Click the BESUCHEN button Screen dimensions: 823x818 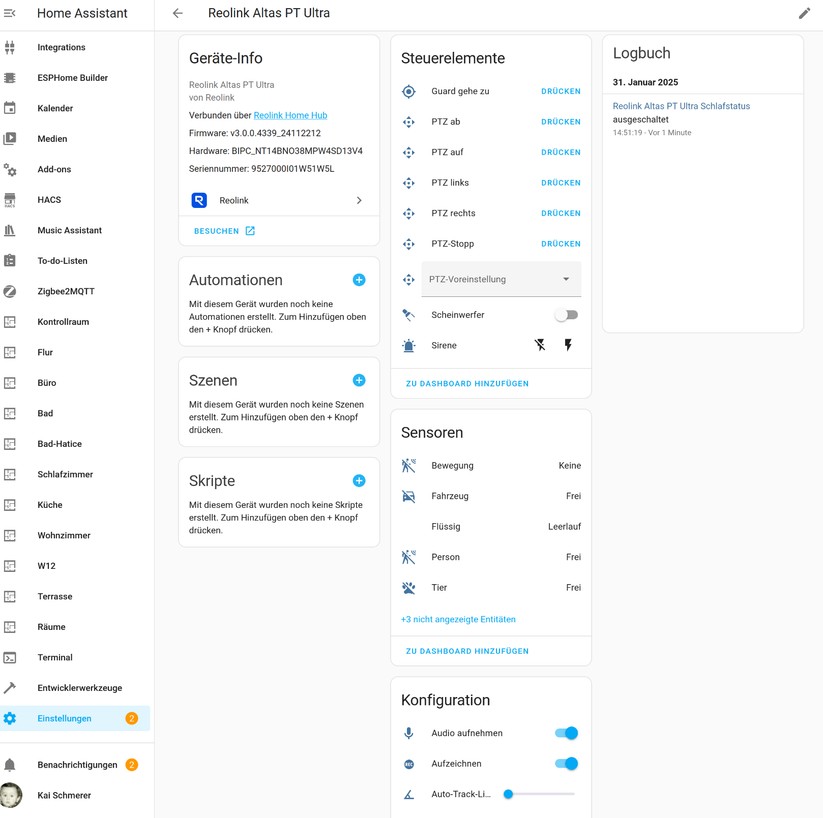point(224,231)
